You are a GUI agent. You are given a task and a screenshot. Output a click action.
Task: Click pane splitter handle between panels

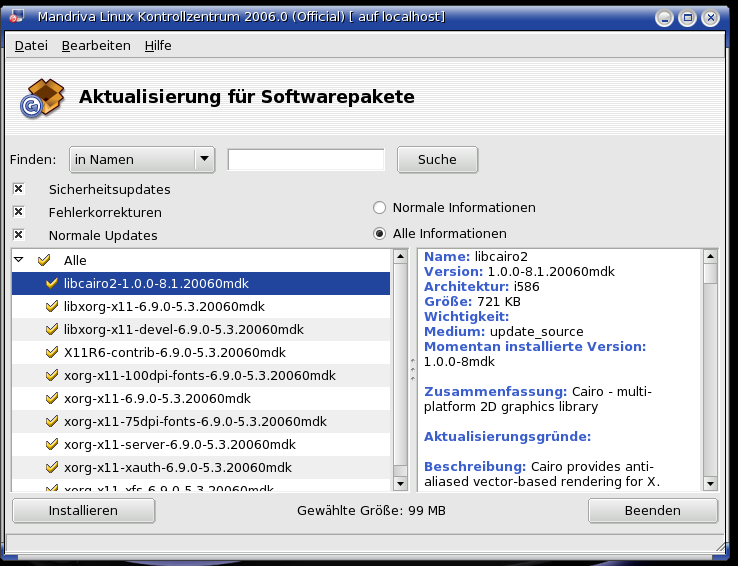(x=413, y=370)
